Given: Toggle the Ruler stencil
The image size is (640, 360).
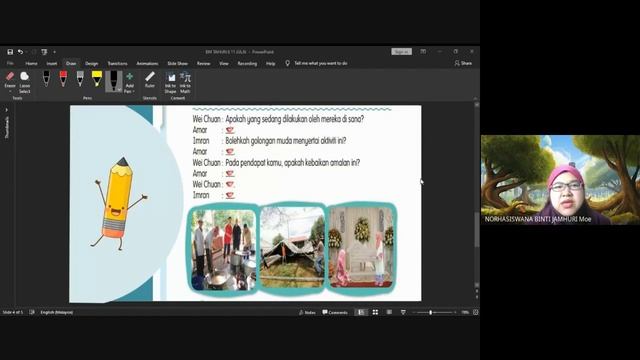Looking at the screenshot, I should coord(150,80).
